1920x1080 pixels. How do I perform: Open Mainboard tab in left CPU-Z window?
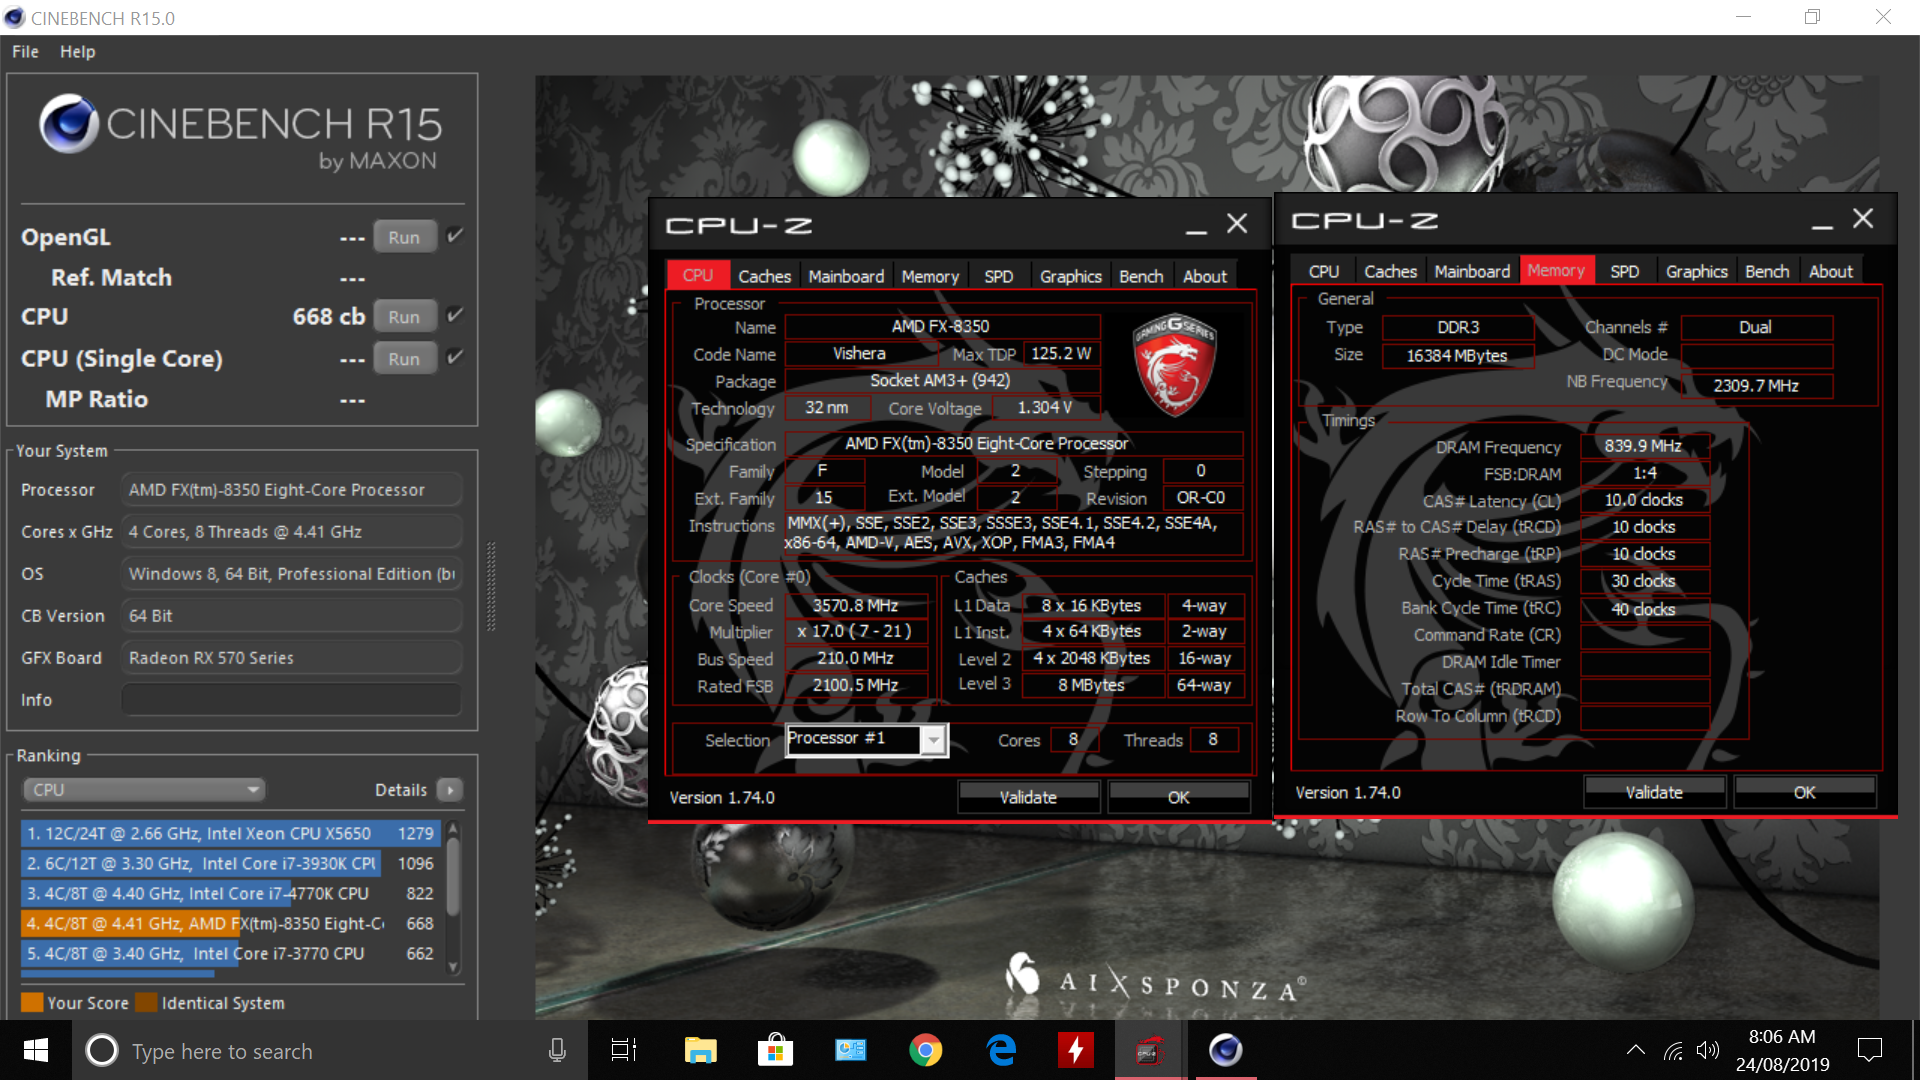pyautogui.click(x=846, y=276)
